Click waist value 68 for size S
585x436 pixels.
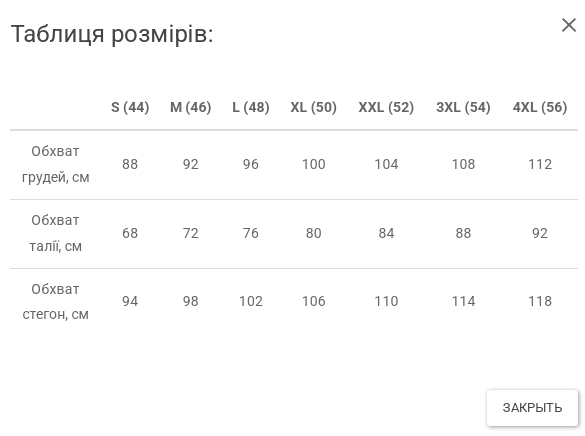(130, 233)
